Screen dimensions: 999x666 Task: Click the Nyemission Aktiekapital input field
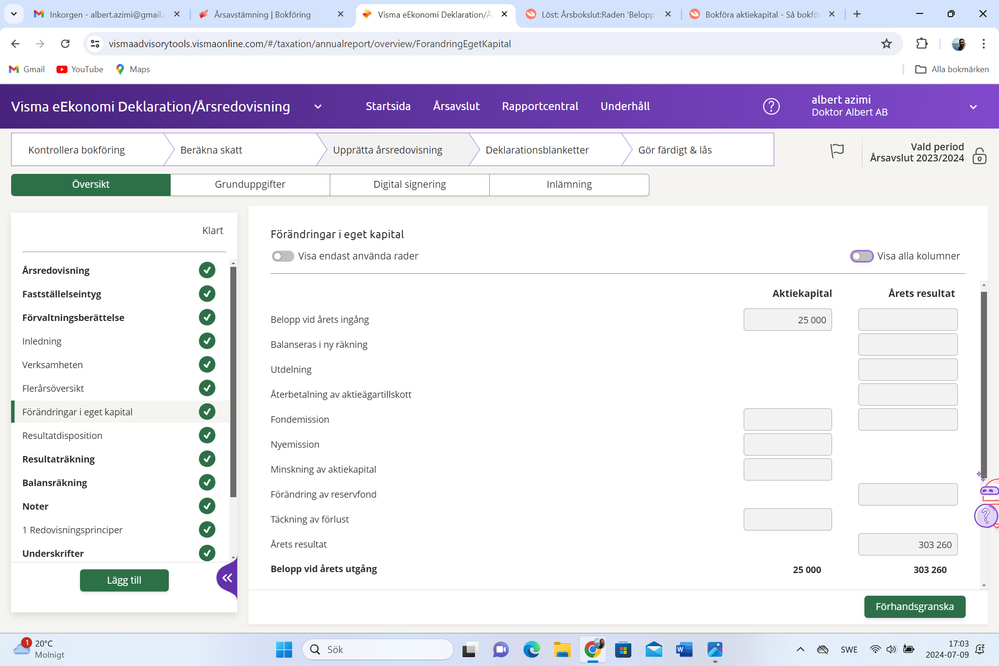(x=787, y=445)
